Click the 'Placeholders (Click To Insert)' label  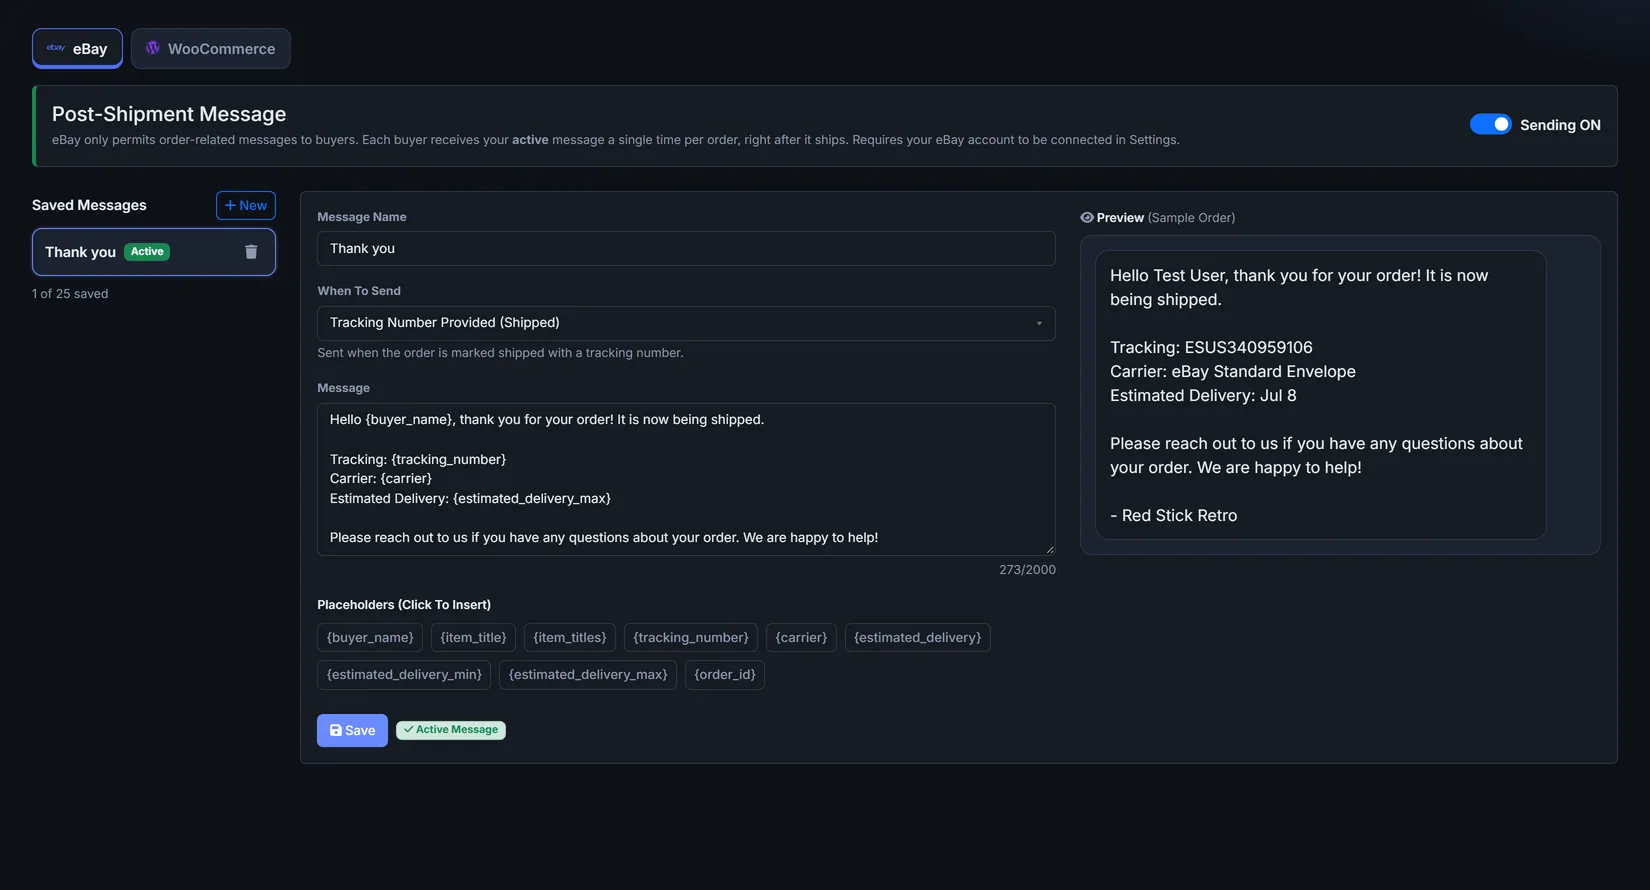404,605
